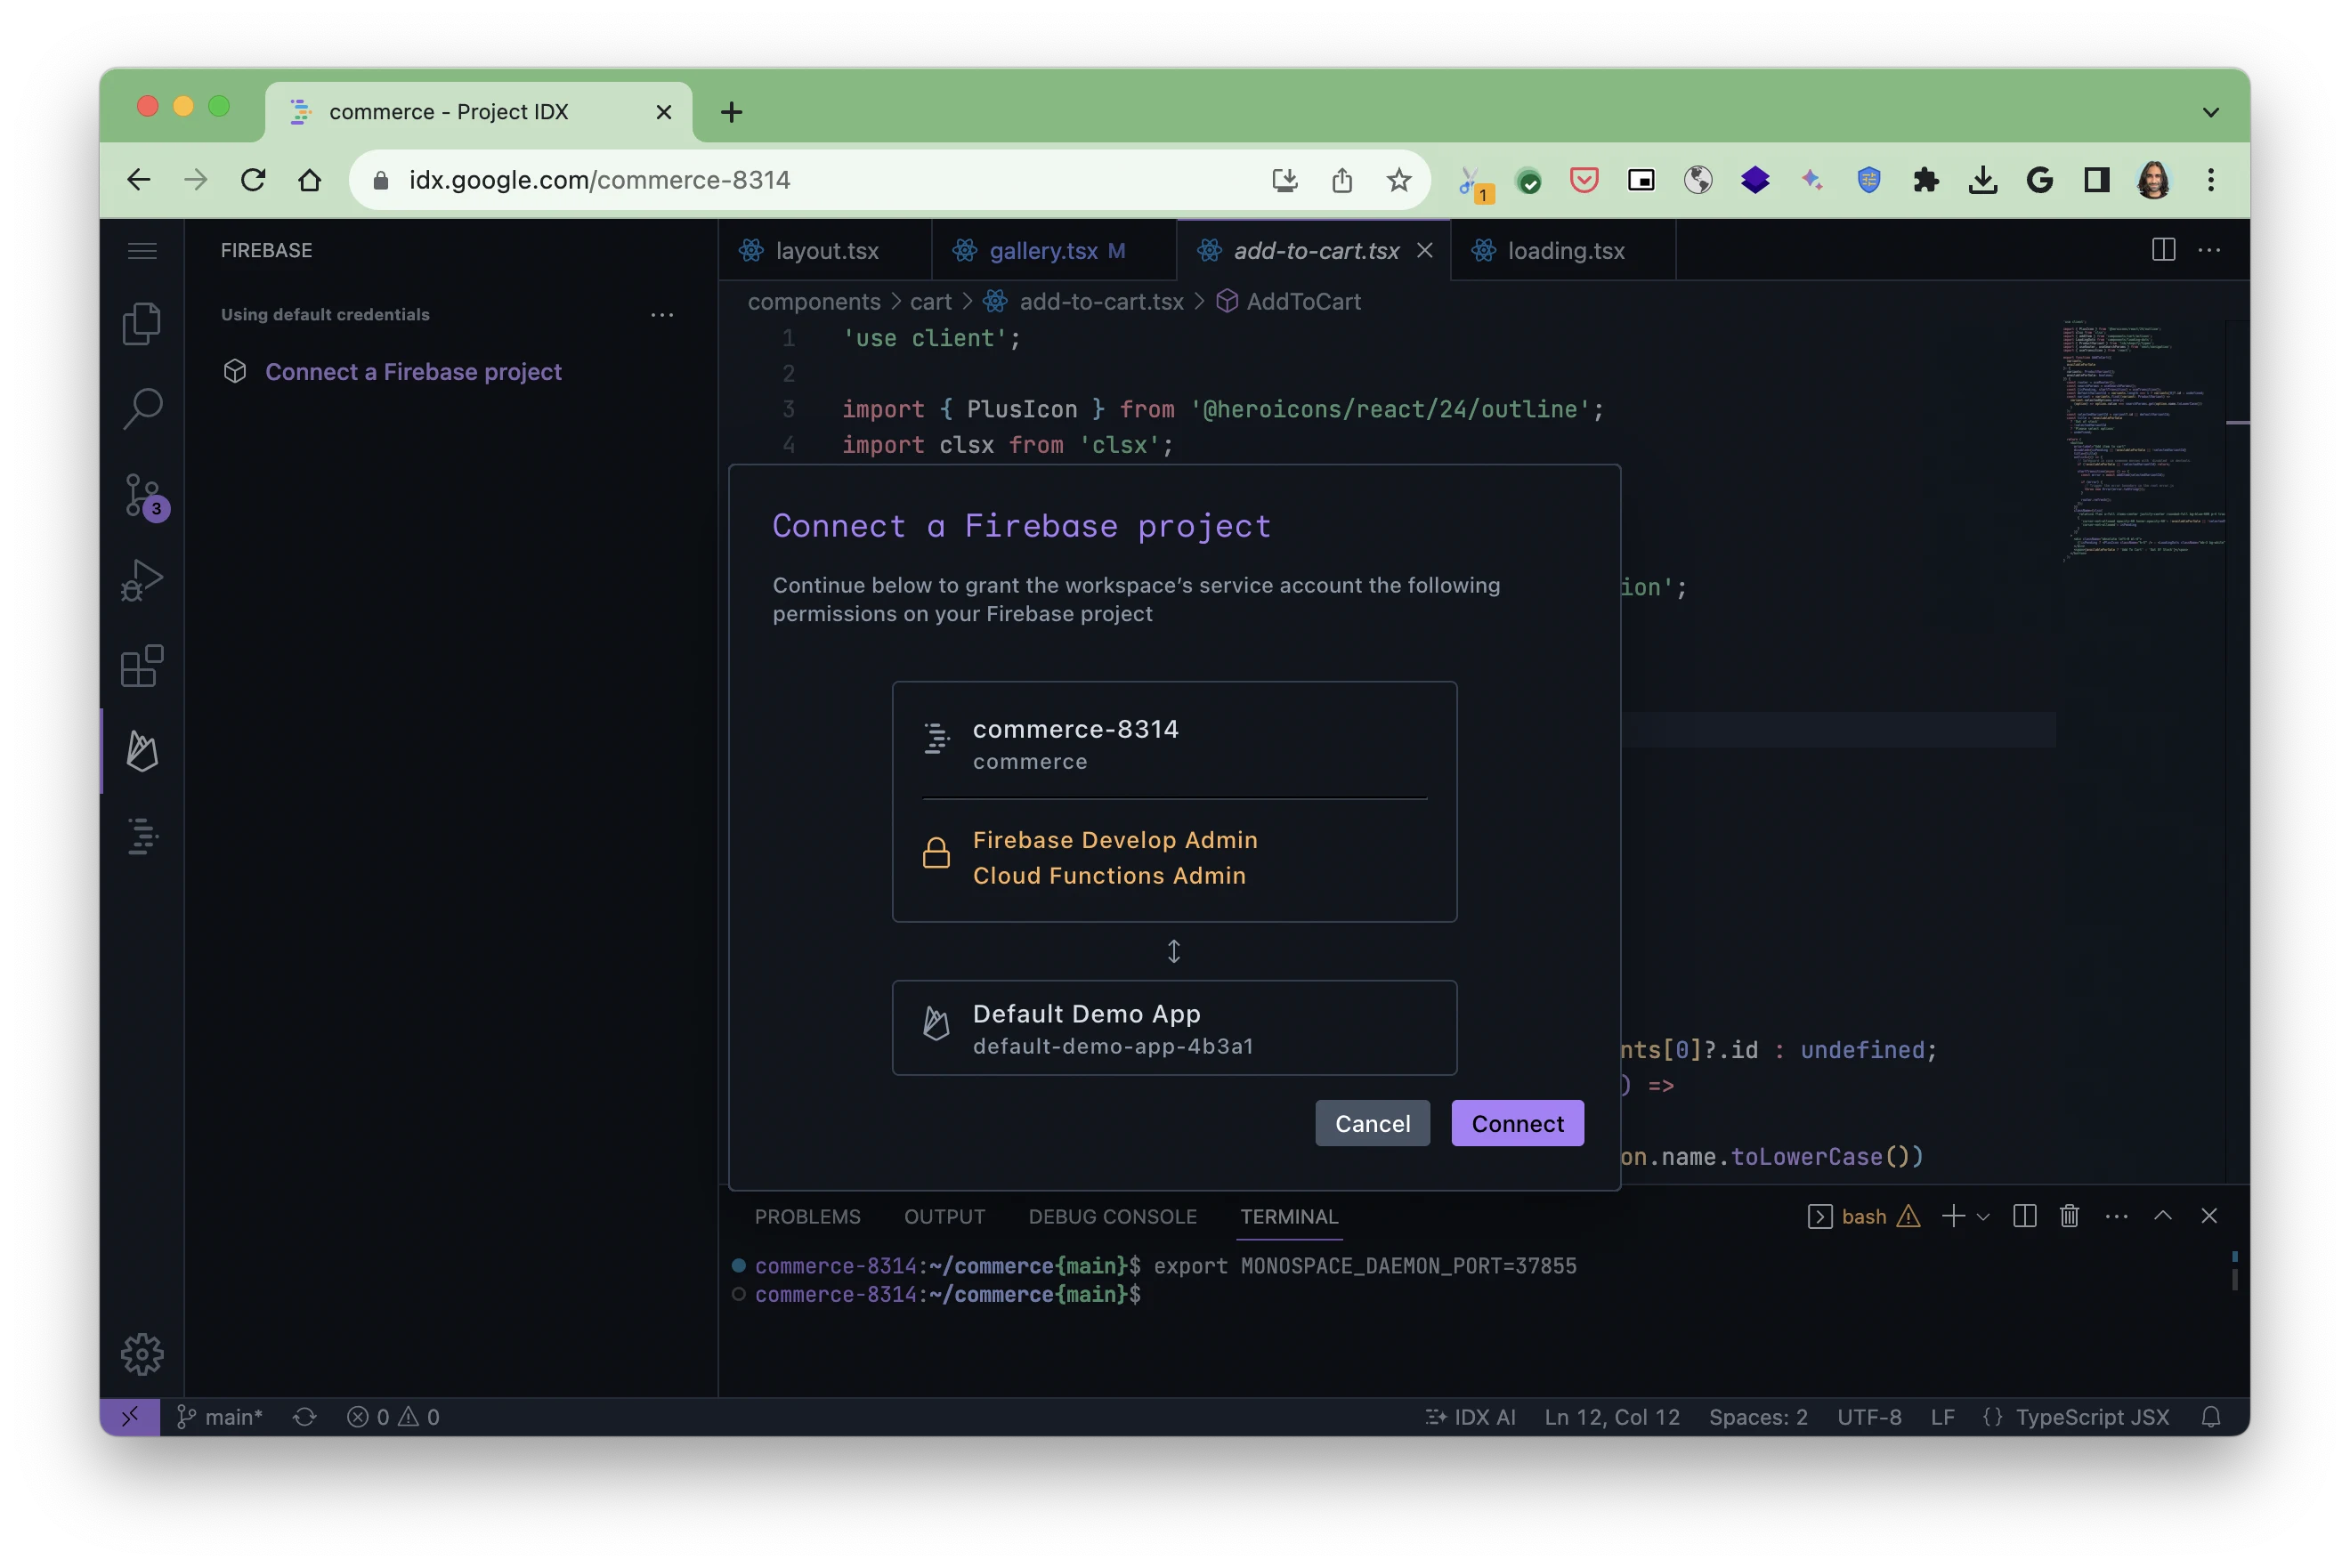This screenshot has width=2350, height=1568.
Task: Open Firebase panel more actions ellipsis
Action: pyautogui.click(x=661, y=315)
